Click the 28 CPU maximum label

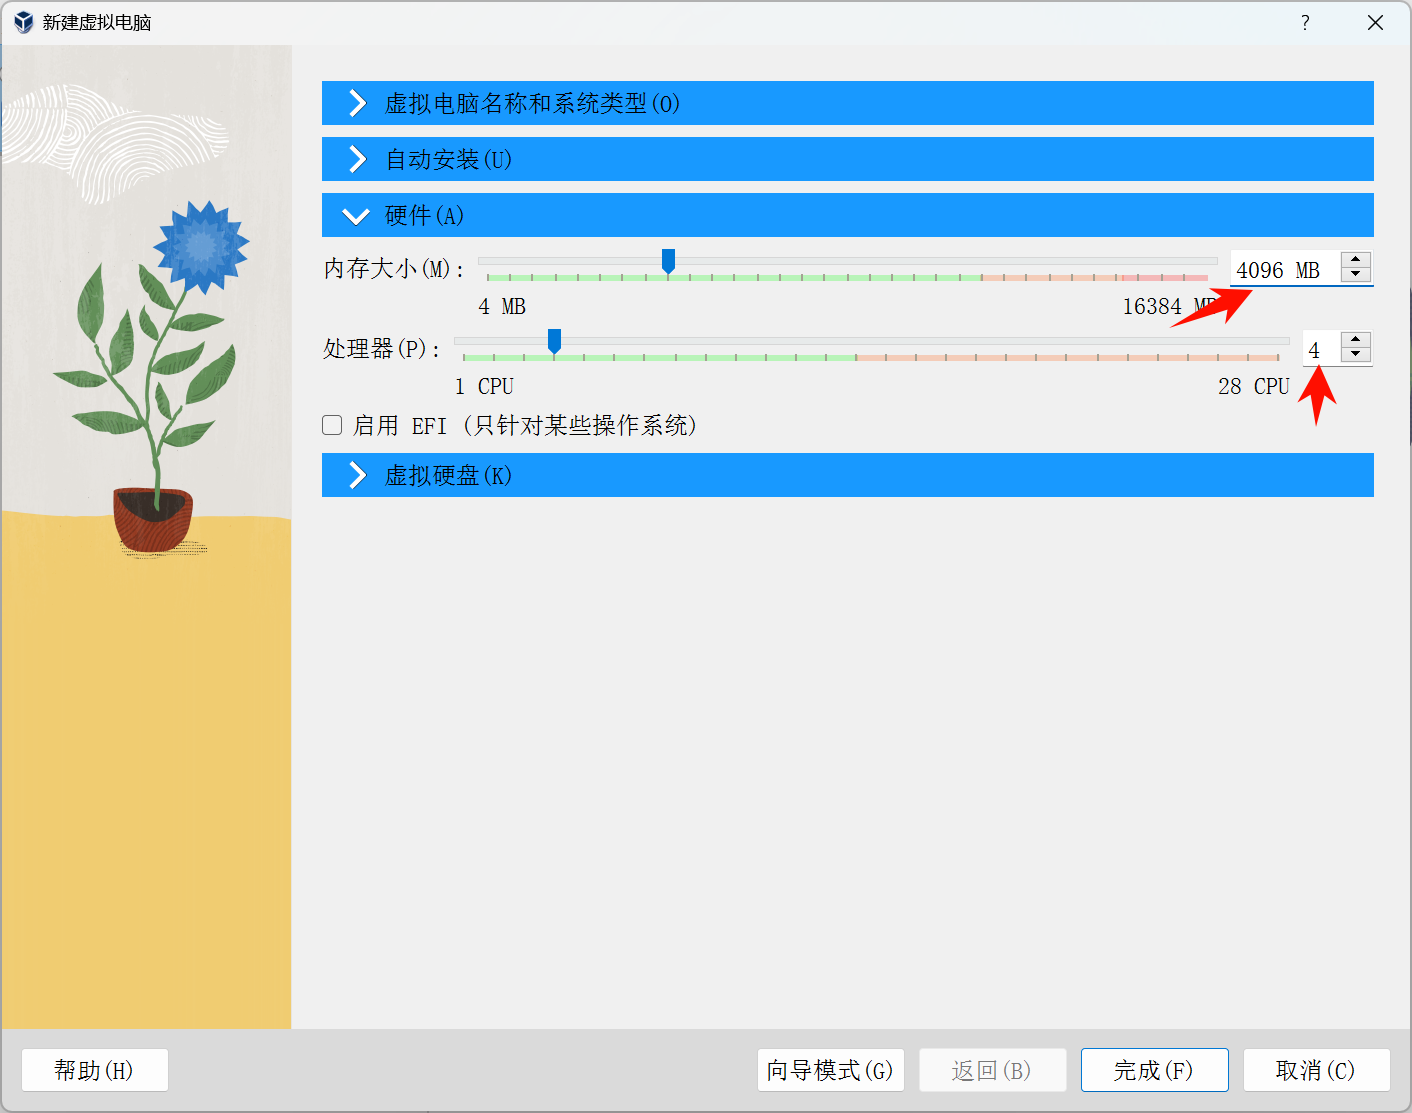coord(1254,386)
